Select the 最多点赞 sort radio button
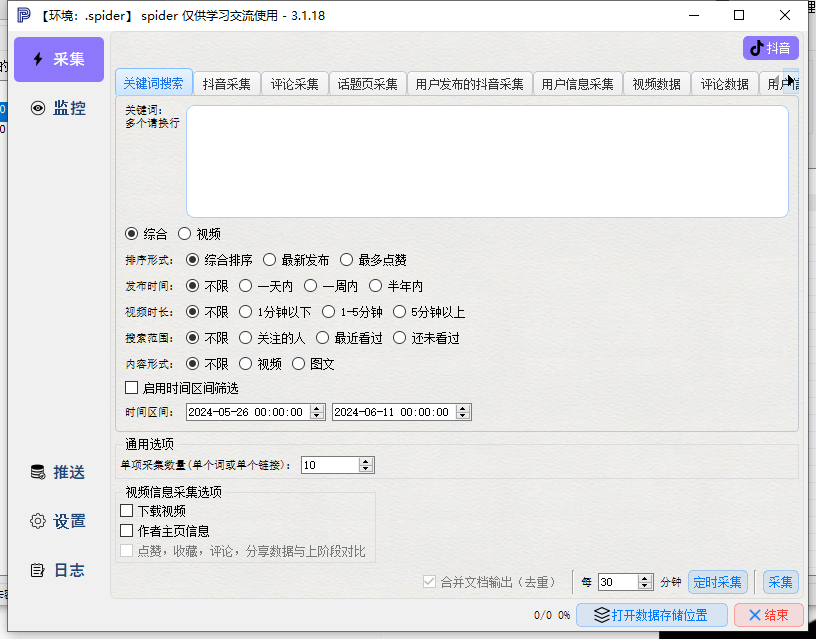This screenshot has height=639, width=816. tap(347, 260)
